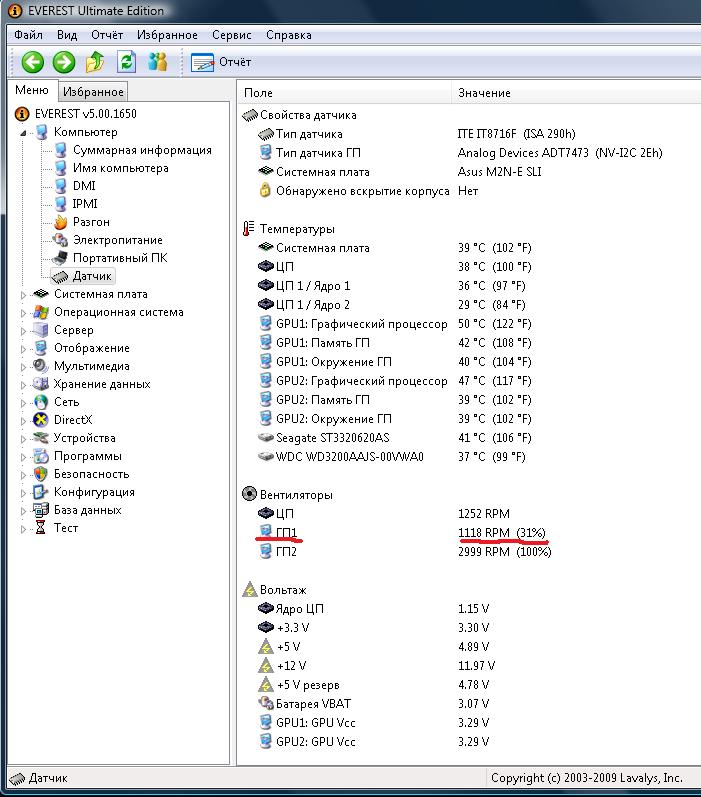
Task: Open the Файл menu
Action: (x=28, y=35)
